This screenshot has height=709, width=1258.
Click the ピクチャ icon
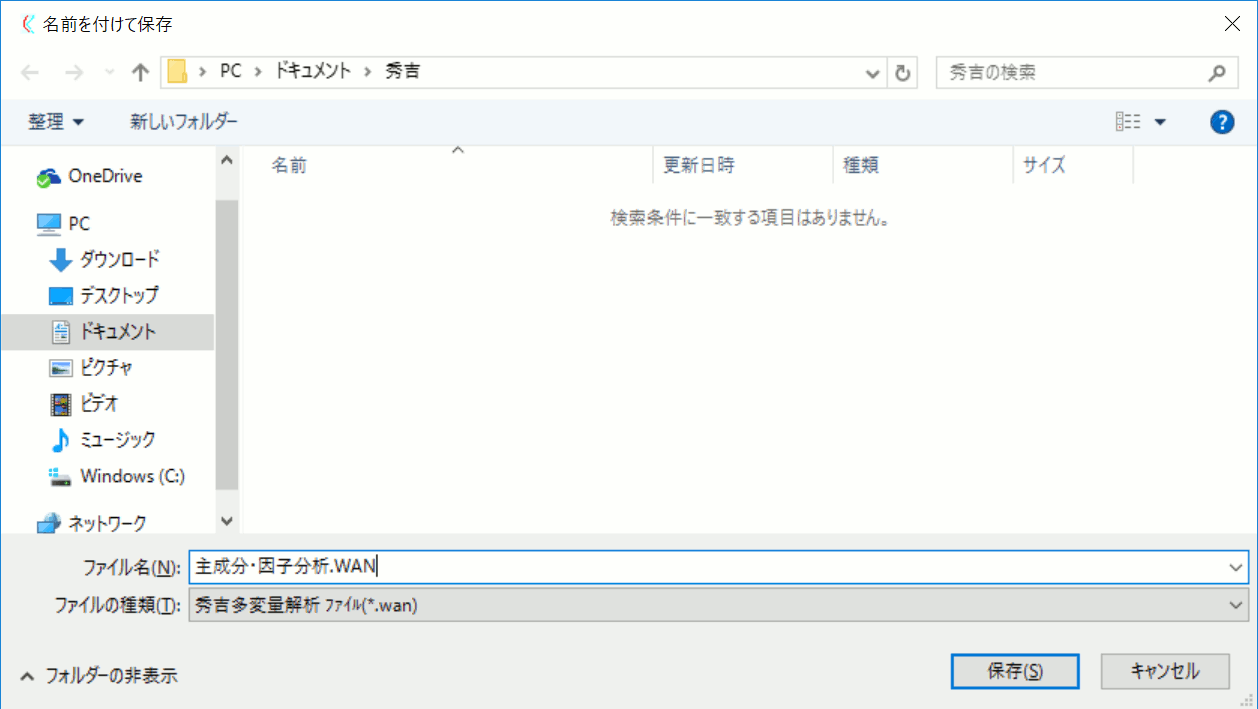coord(61,368)
